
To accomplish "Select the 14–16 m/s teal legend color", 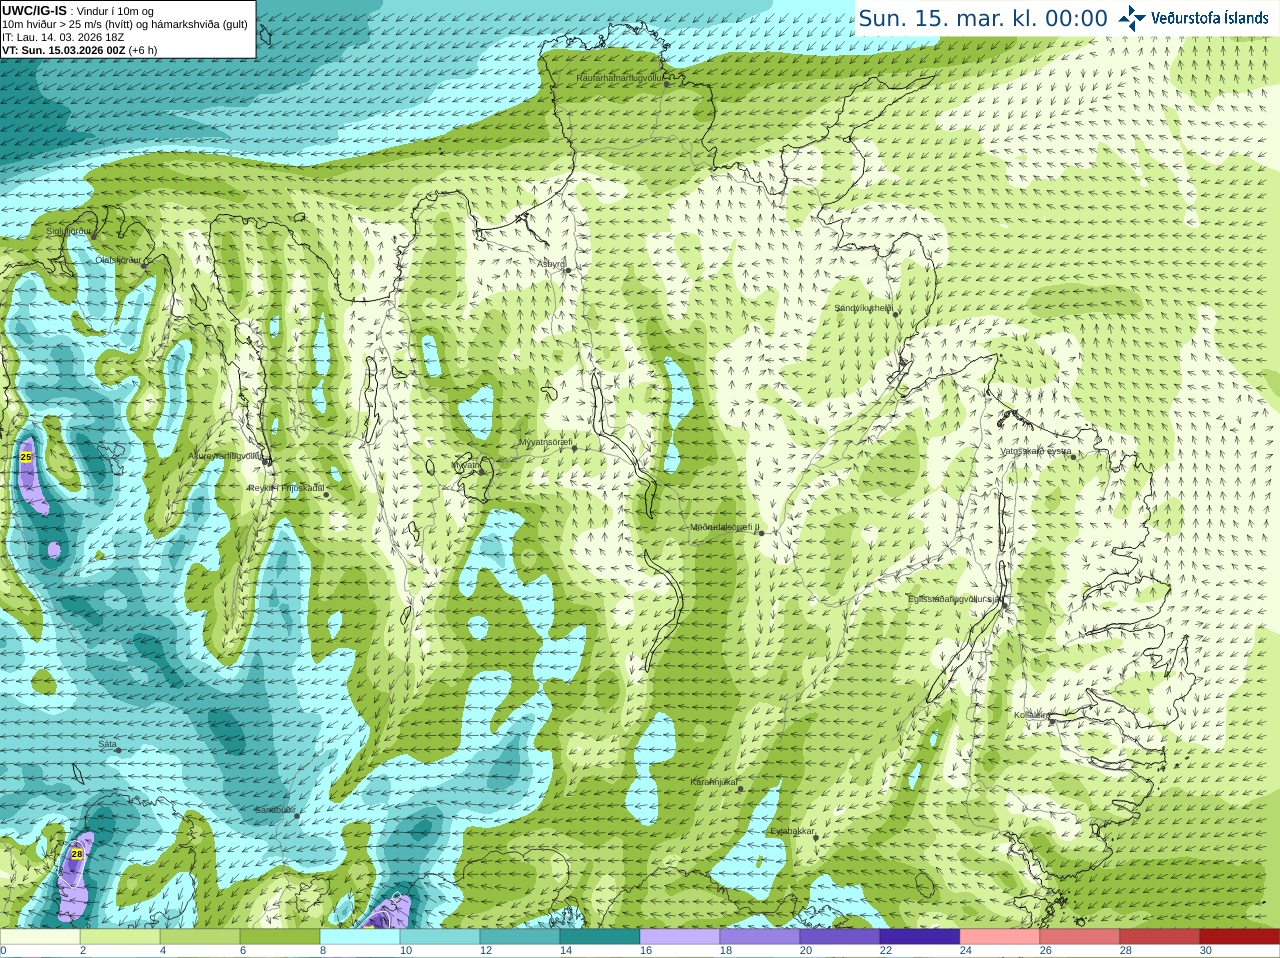I will 600,937.
